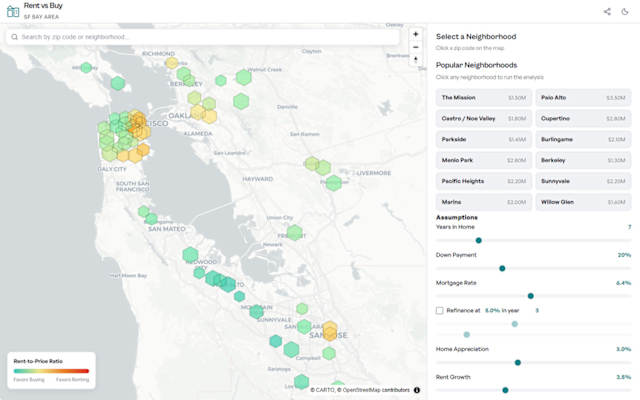Choose Sunnyvale neighborhood card
The image size is (640, 400).
click(x=583, y=181)
